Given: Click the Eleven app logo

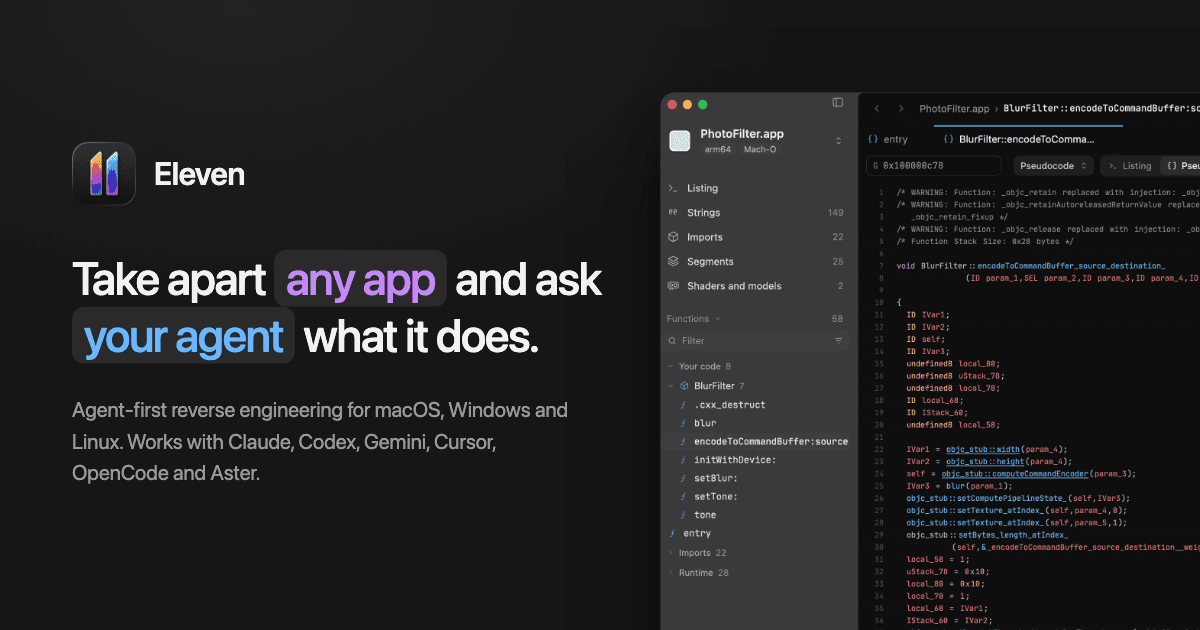Looking at the screenshot, I should [104, 174].
